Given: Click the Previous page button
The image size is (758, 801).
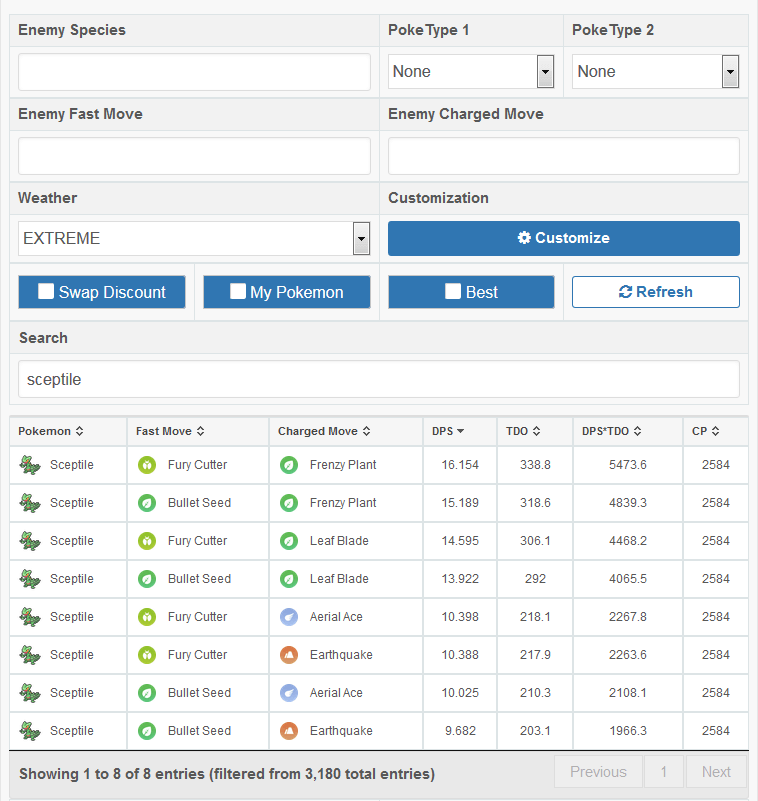Looking at the screenshot, I should pyautogui.click(x=598, y=772).
